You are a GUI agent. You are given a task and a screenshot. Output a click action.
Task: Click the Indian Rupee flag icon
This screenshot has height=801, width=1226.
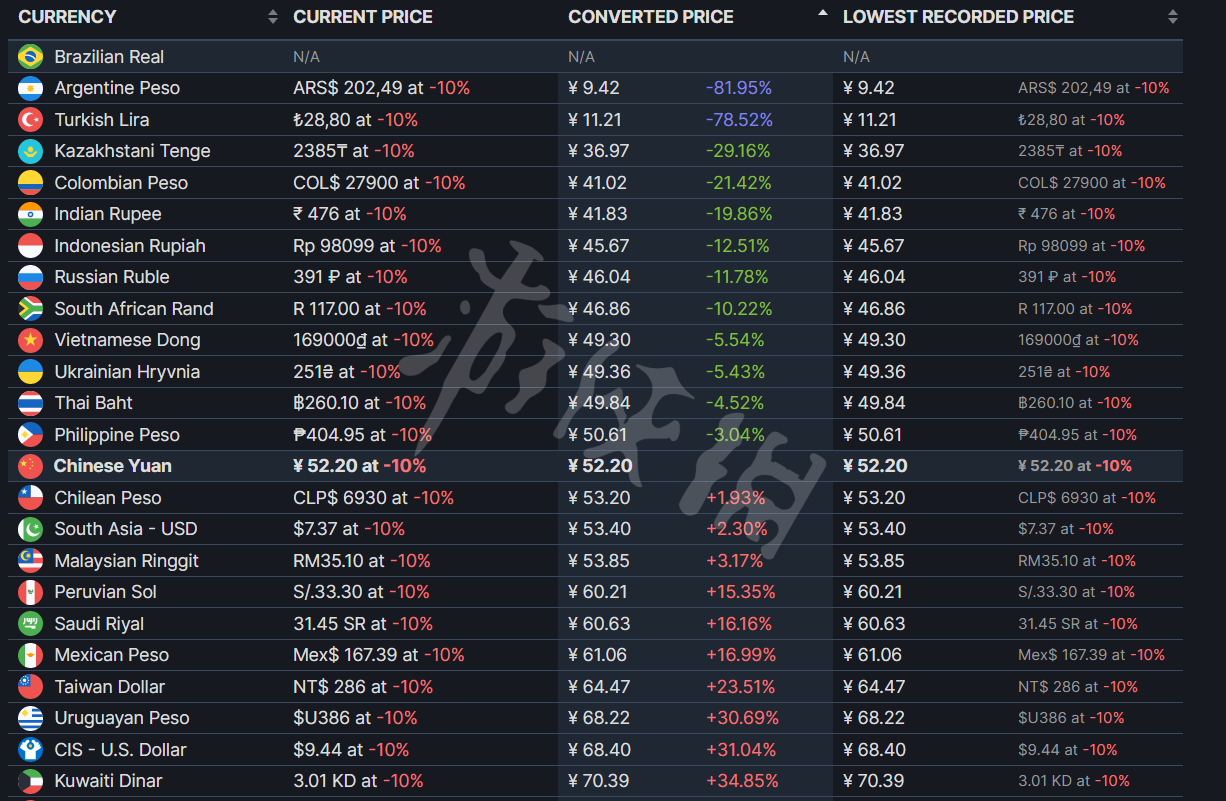[x=30, y=214]
